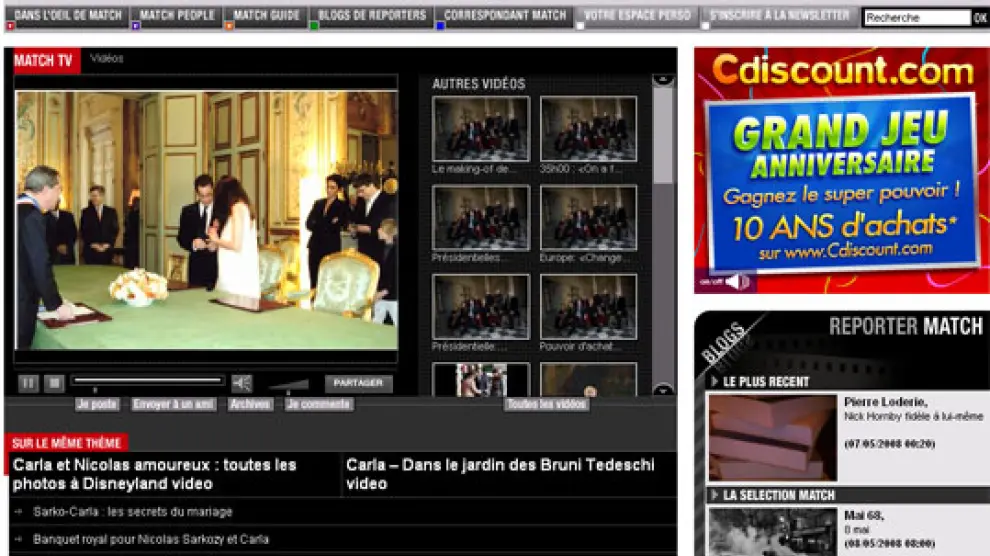Mute the video player sound
This screenshot has width=990, height=556.
point(242,383)
